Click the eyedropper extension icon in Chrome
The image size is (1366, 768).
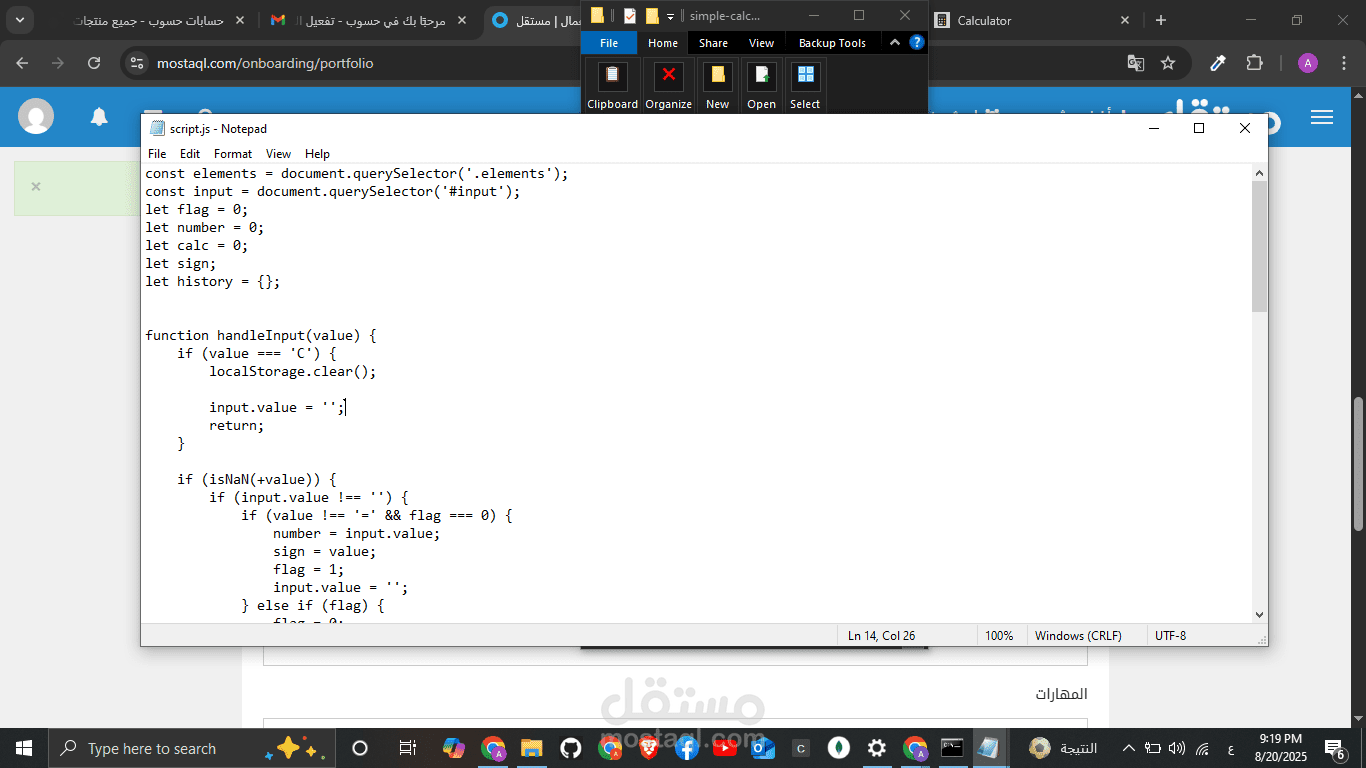1218,63
